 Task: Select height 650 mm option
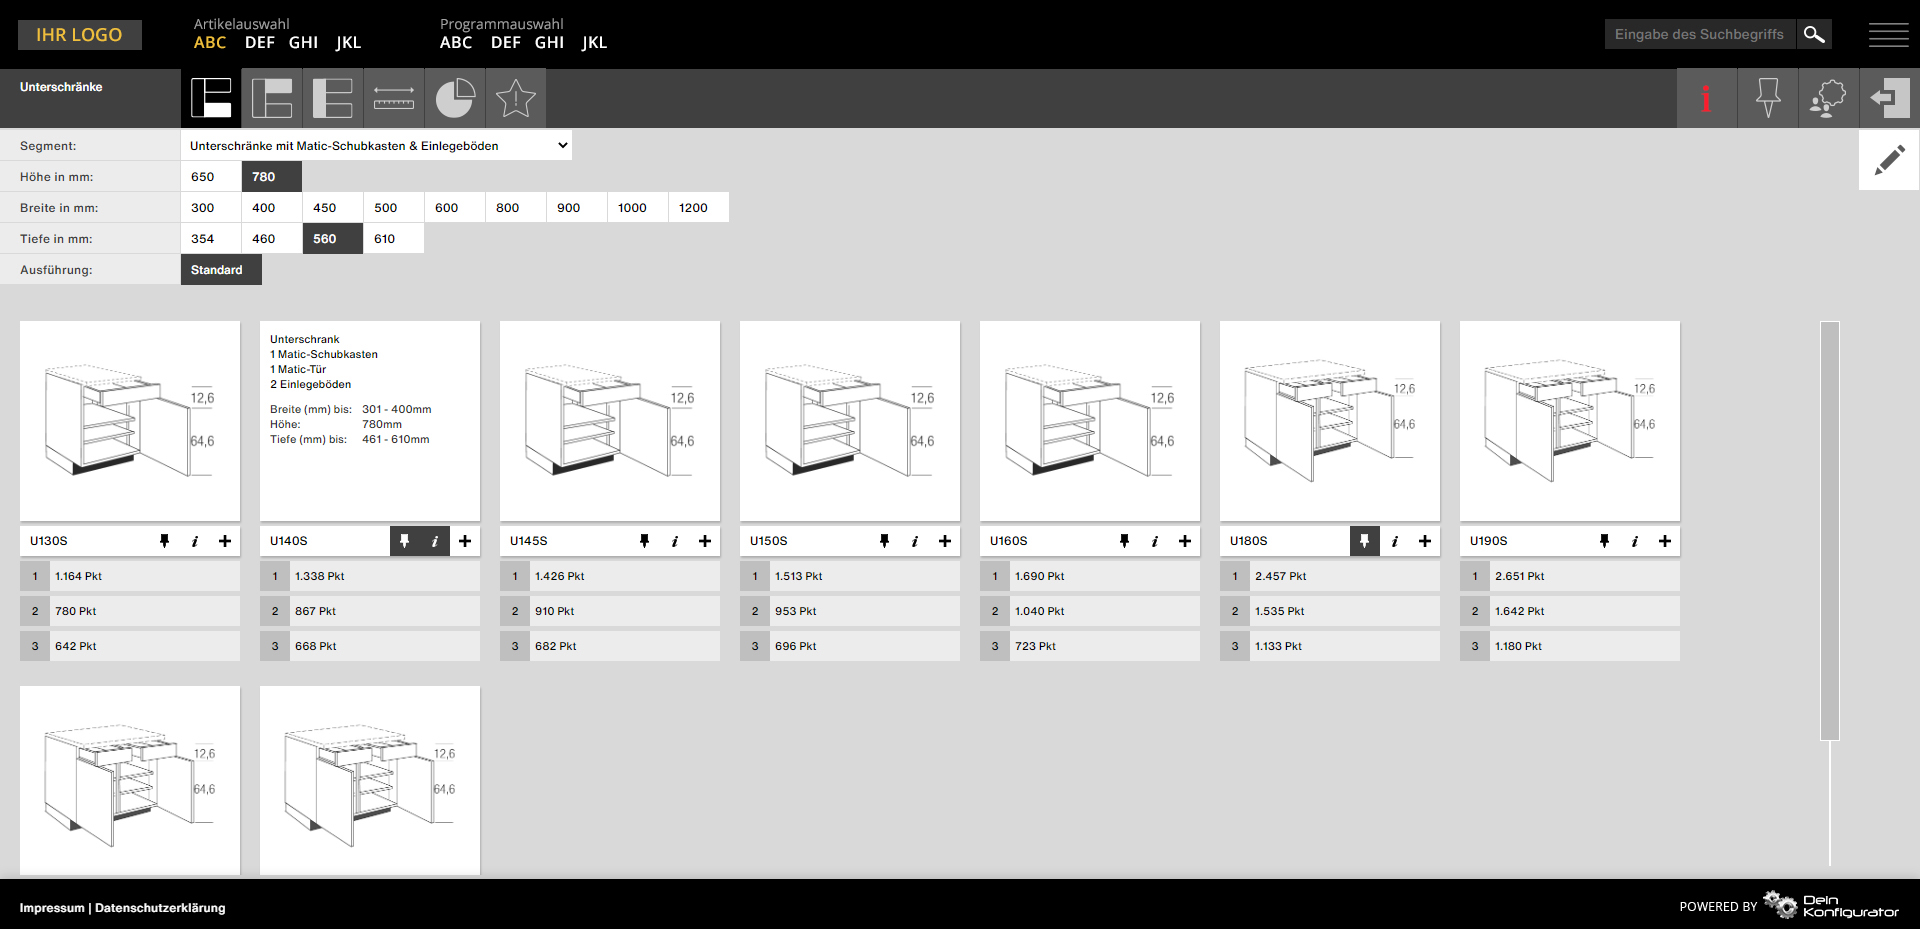coord(211,177)
